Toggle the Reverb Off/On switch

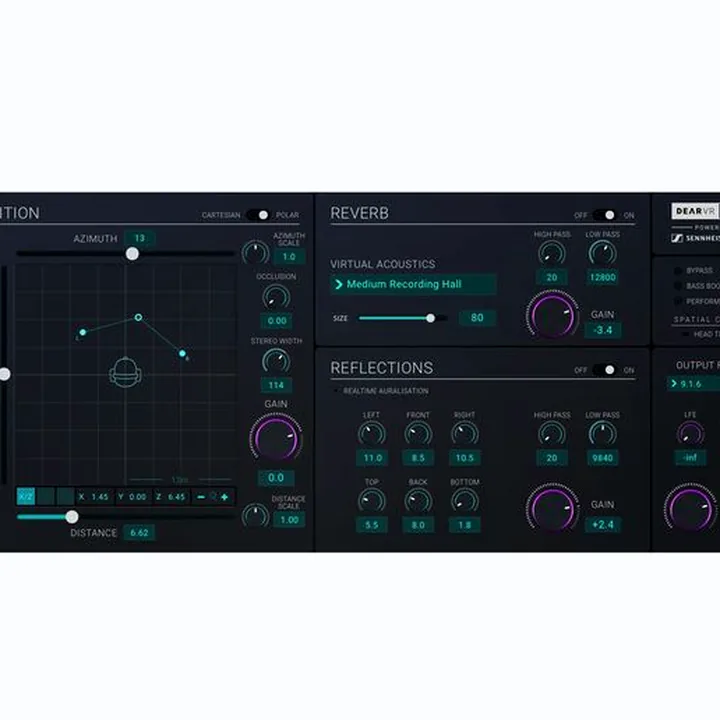click(x=604, y=215)
